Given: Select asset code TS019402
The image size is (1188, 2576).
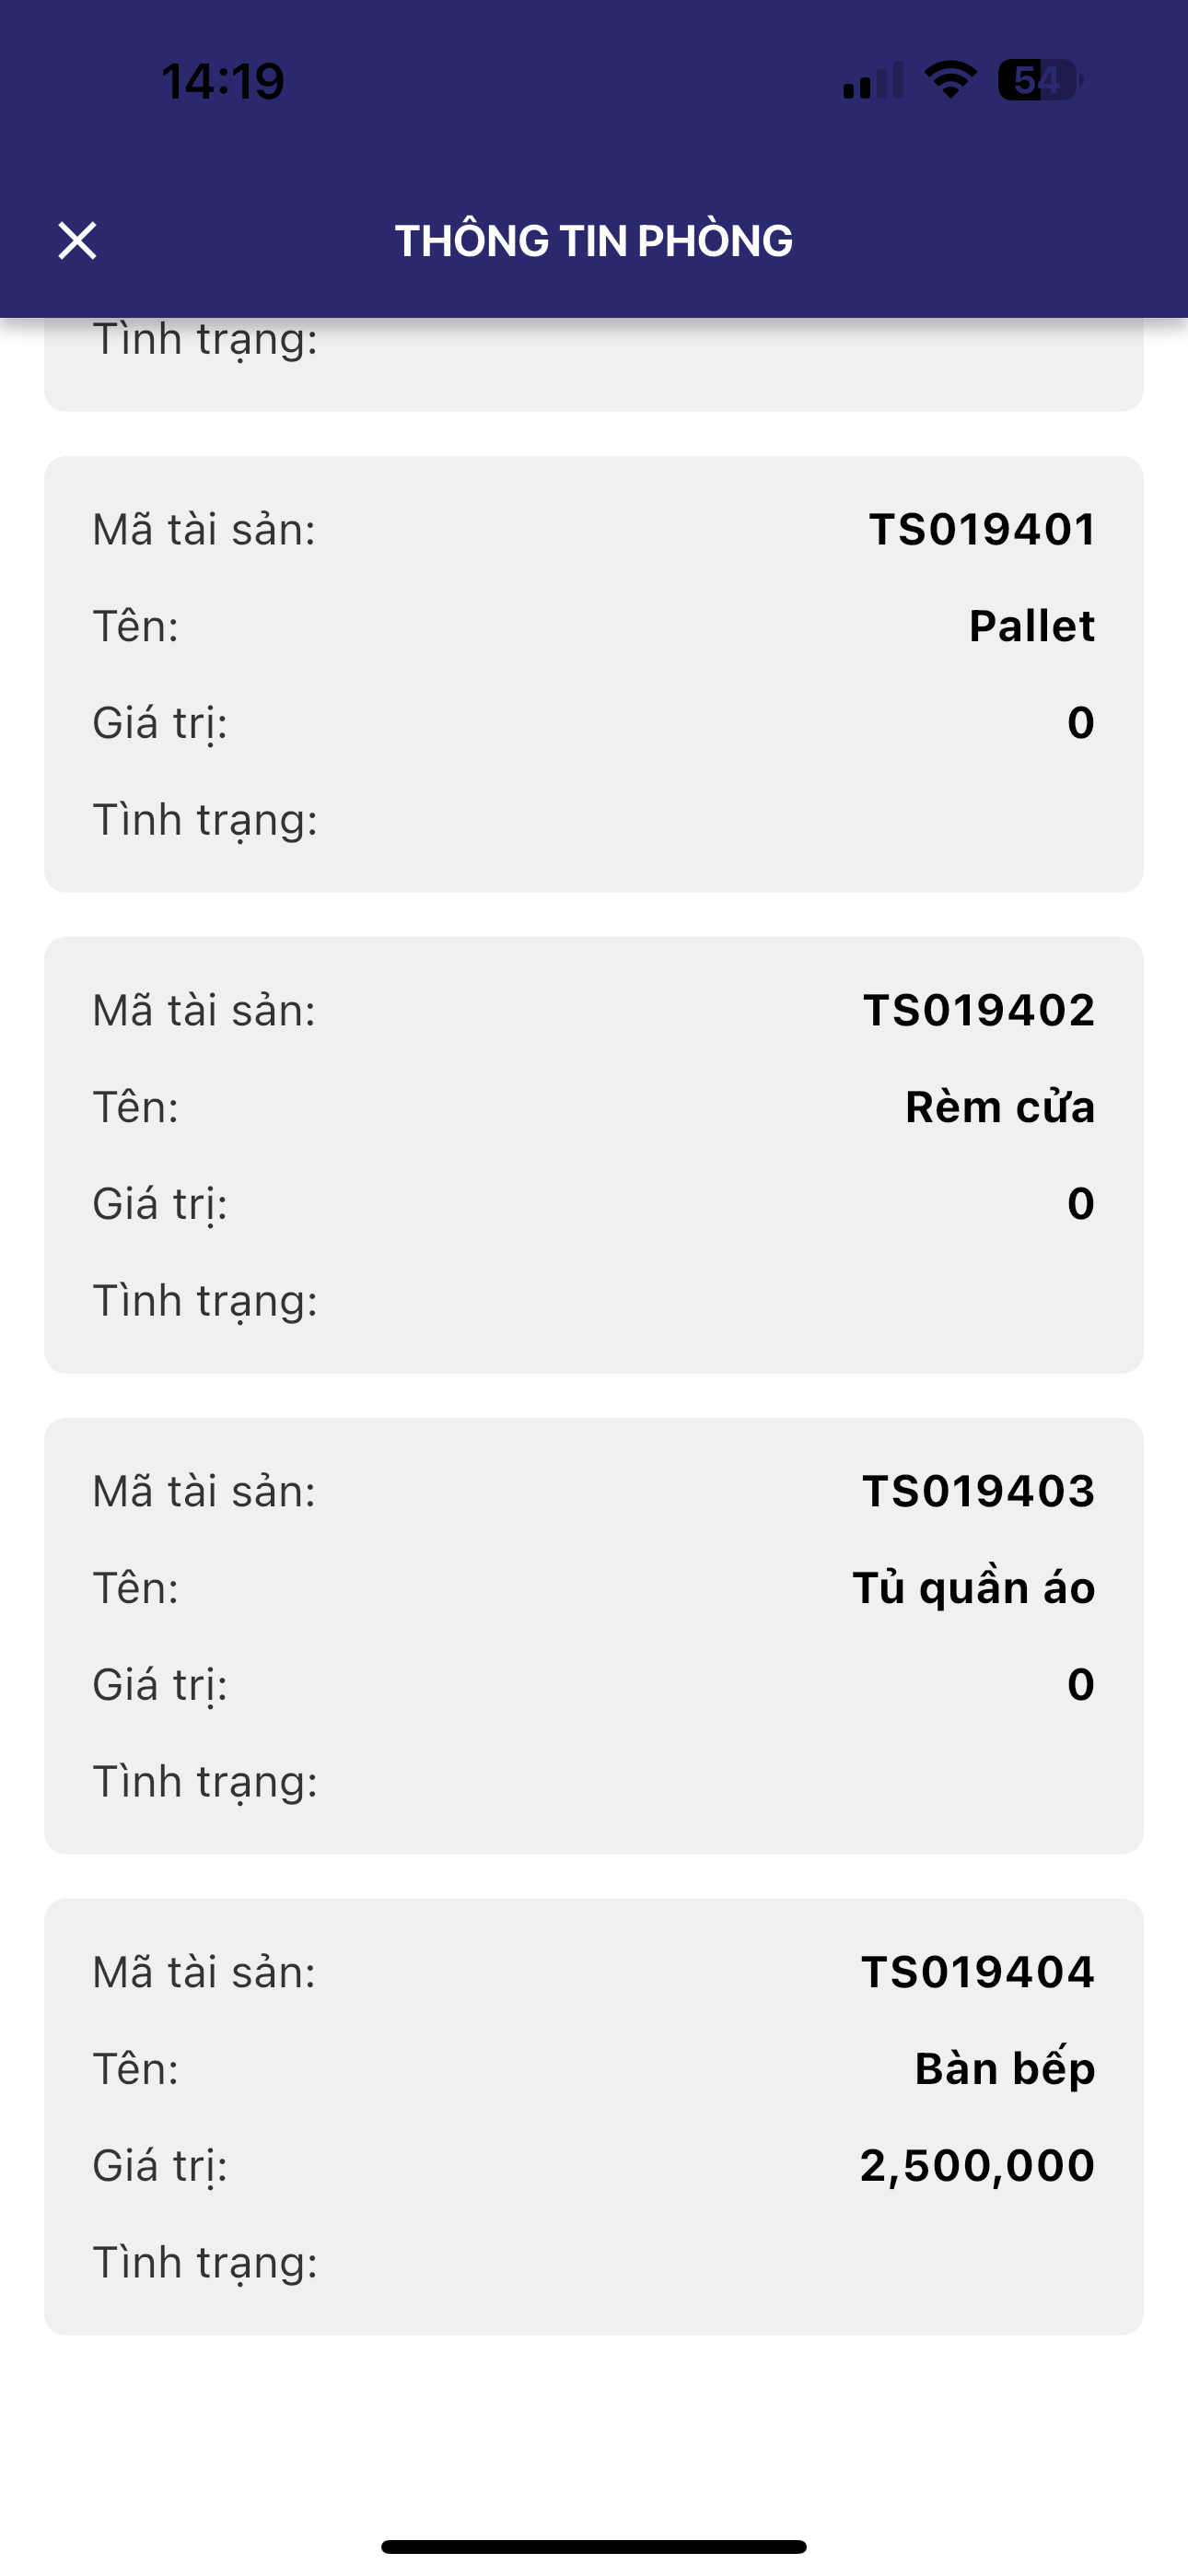Looking at the screenshot, I should [x=979, y=1010].
